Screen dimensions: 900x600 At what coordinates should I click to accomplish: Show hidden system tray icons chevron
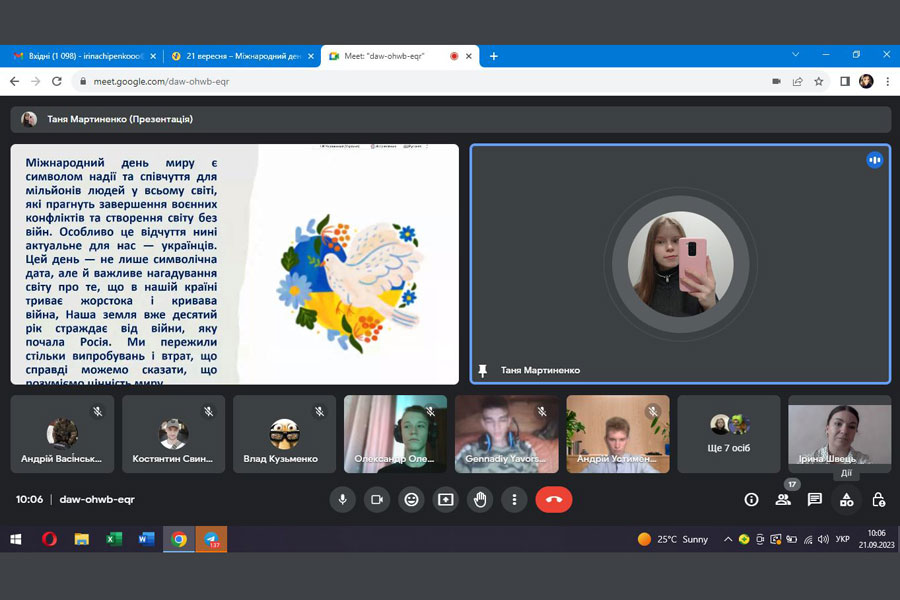(x=728, y=539)
